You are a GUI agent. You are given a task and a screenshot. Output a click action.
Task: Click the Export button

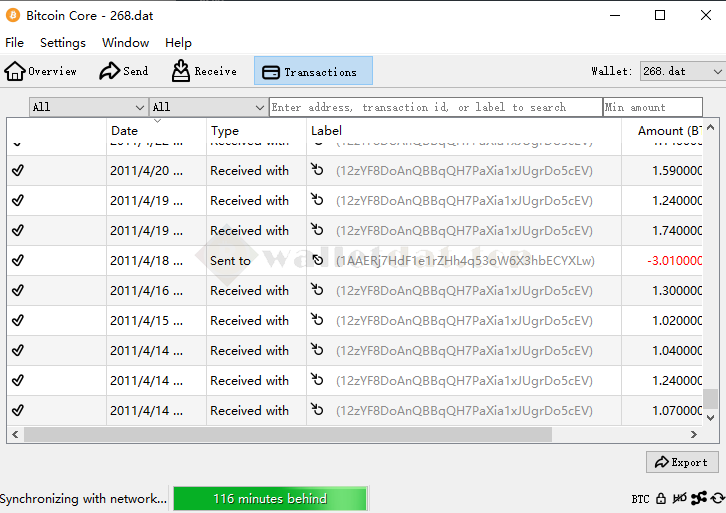tap(682, 462)
